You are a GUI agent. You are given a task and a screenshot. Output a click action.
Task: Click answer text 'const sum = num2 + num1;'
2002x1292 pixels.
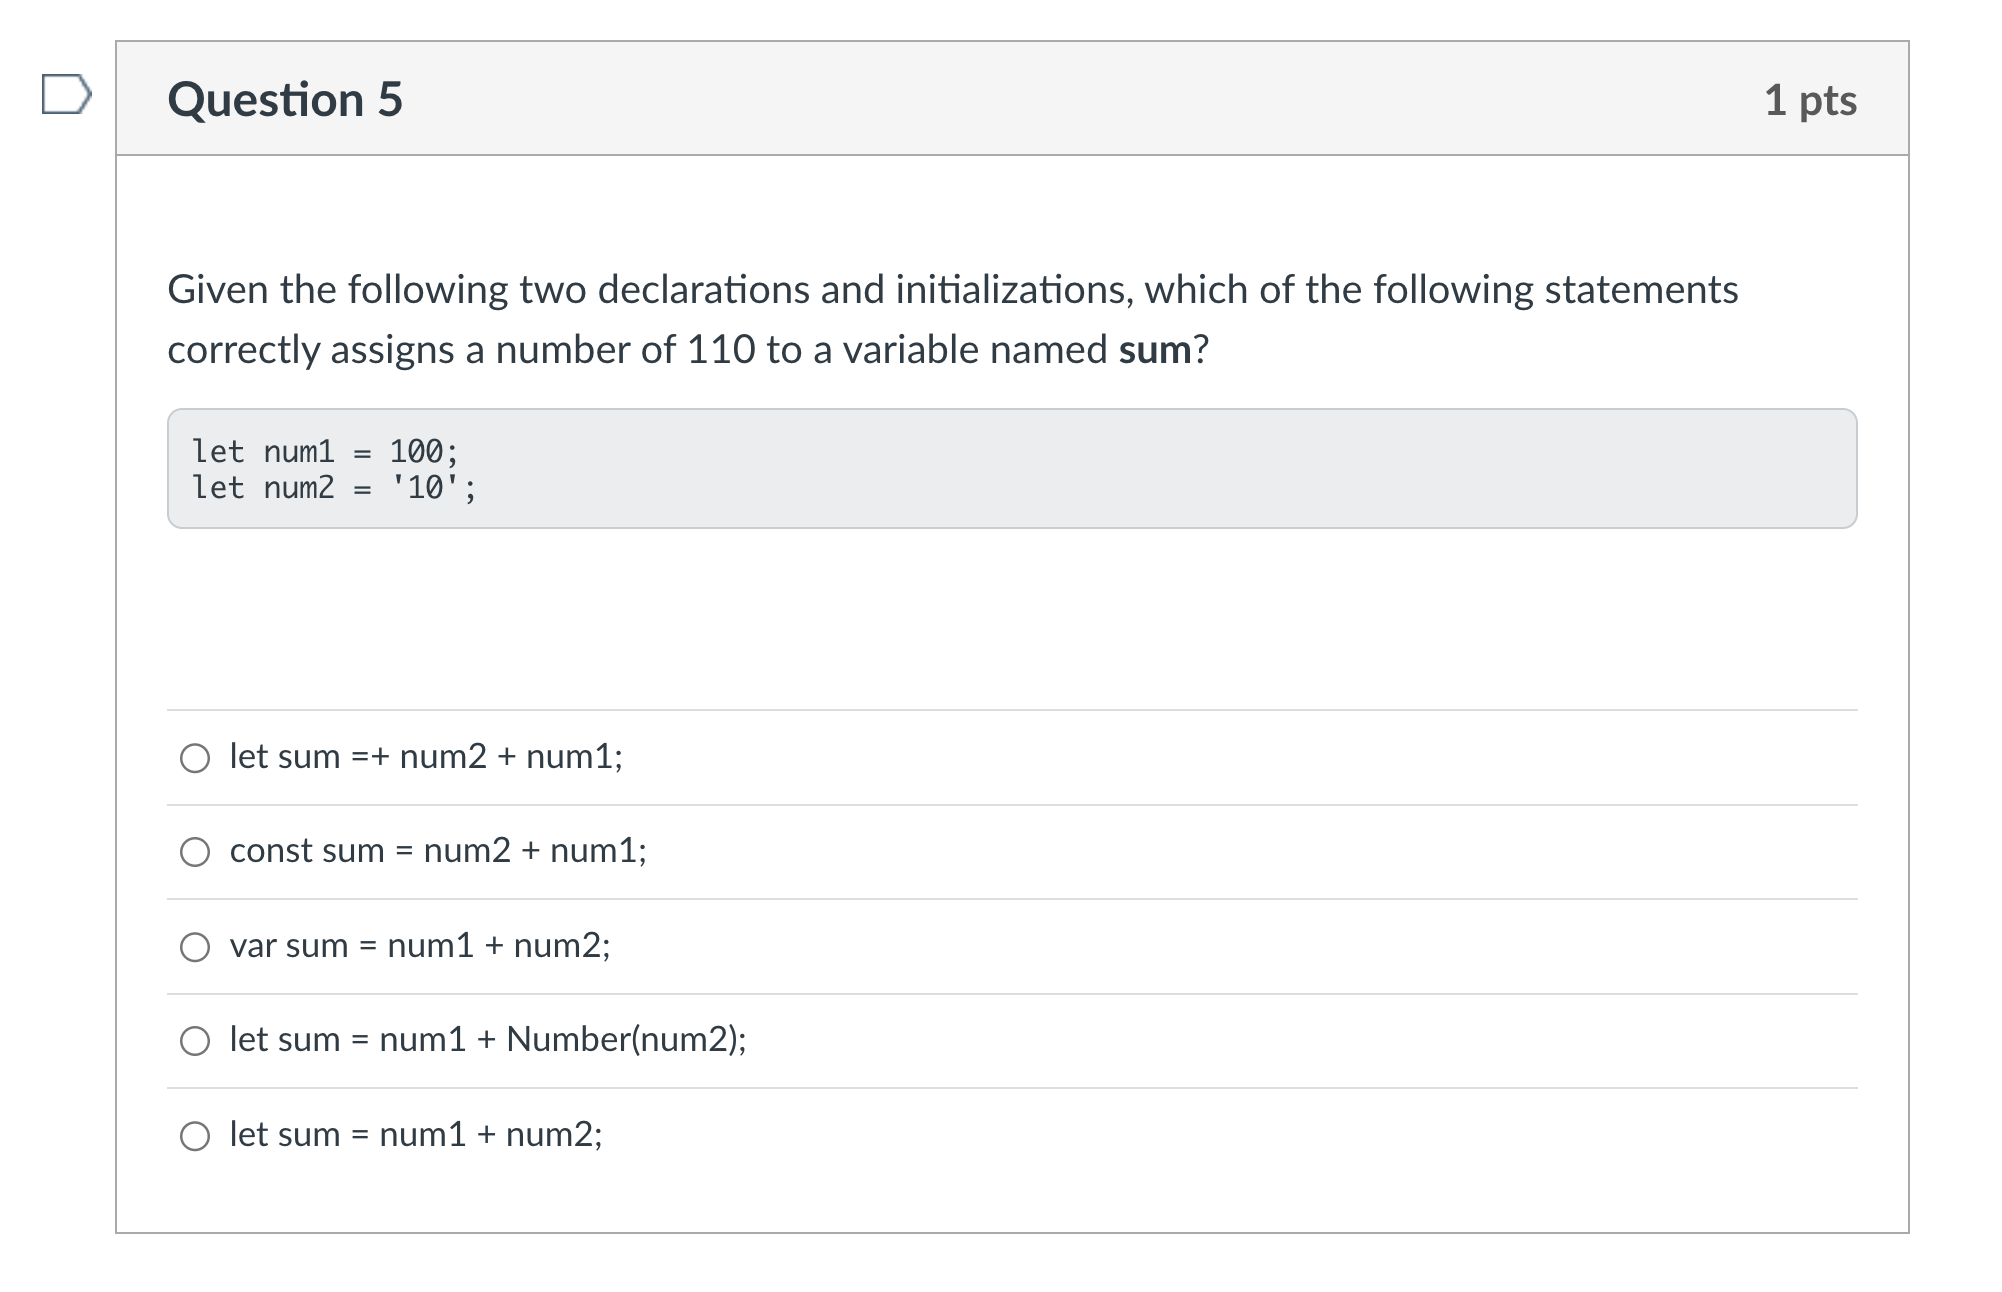coord(438,850)
